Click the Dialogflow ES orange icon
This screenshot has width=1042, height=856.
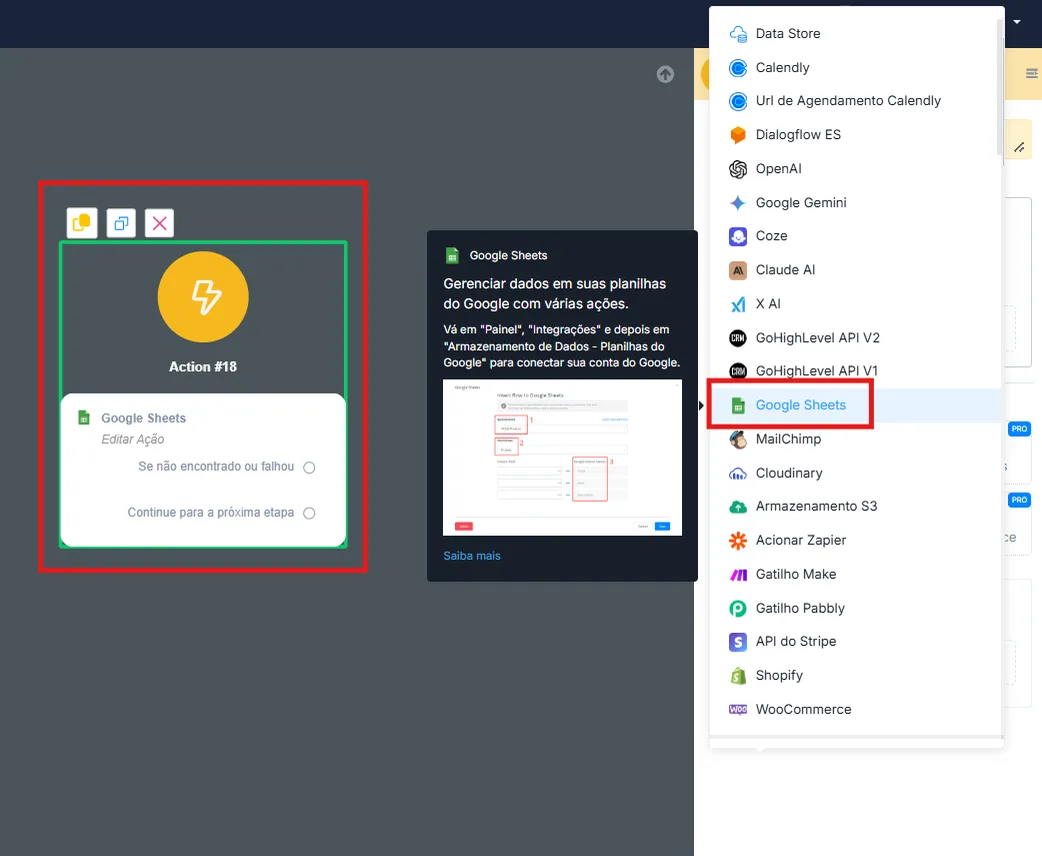[x=738, y=135]
